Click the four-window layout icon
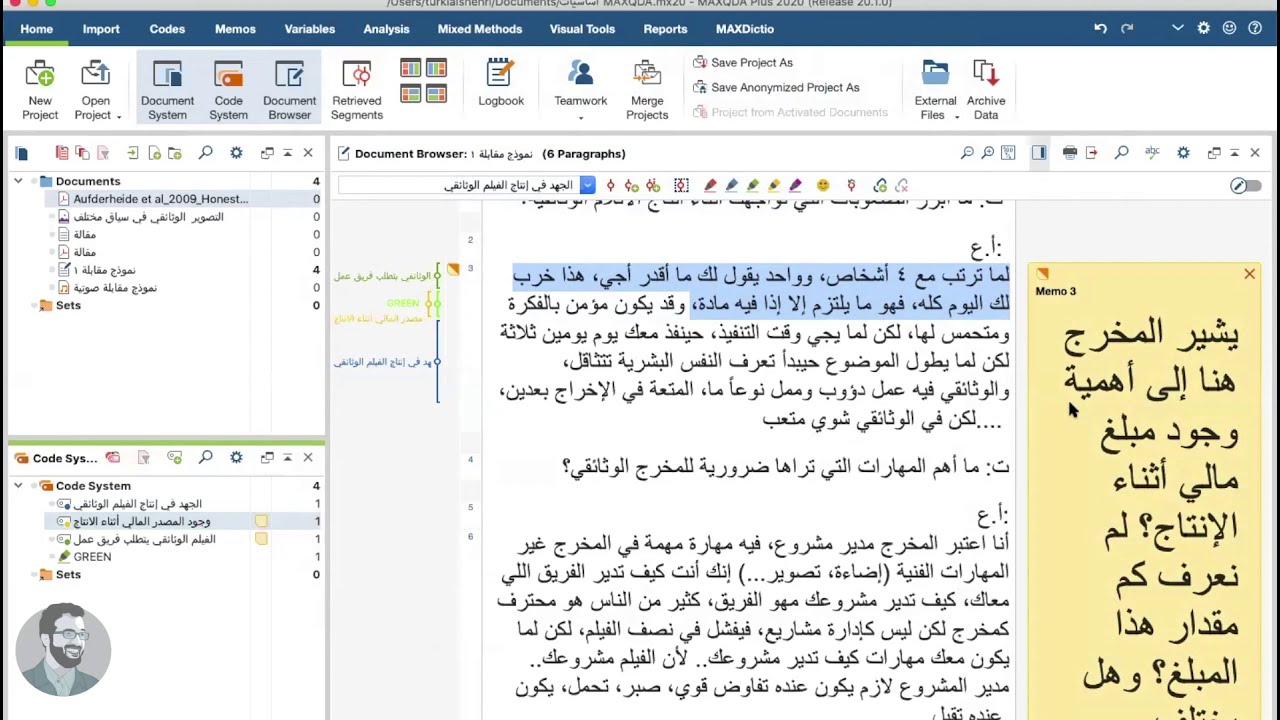 tap(423, 81)
